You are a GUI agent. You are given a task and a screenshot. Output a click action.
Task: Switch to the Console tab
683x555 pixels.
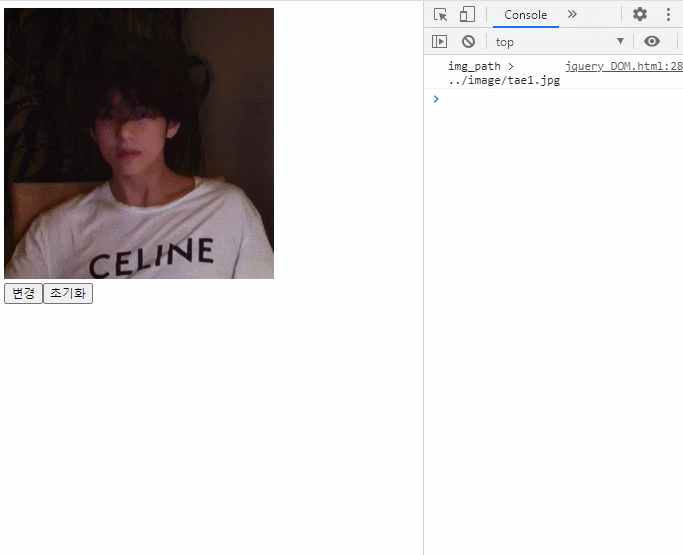point(525,15)
